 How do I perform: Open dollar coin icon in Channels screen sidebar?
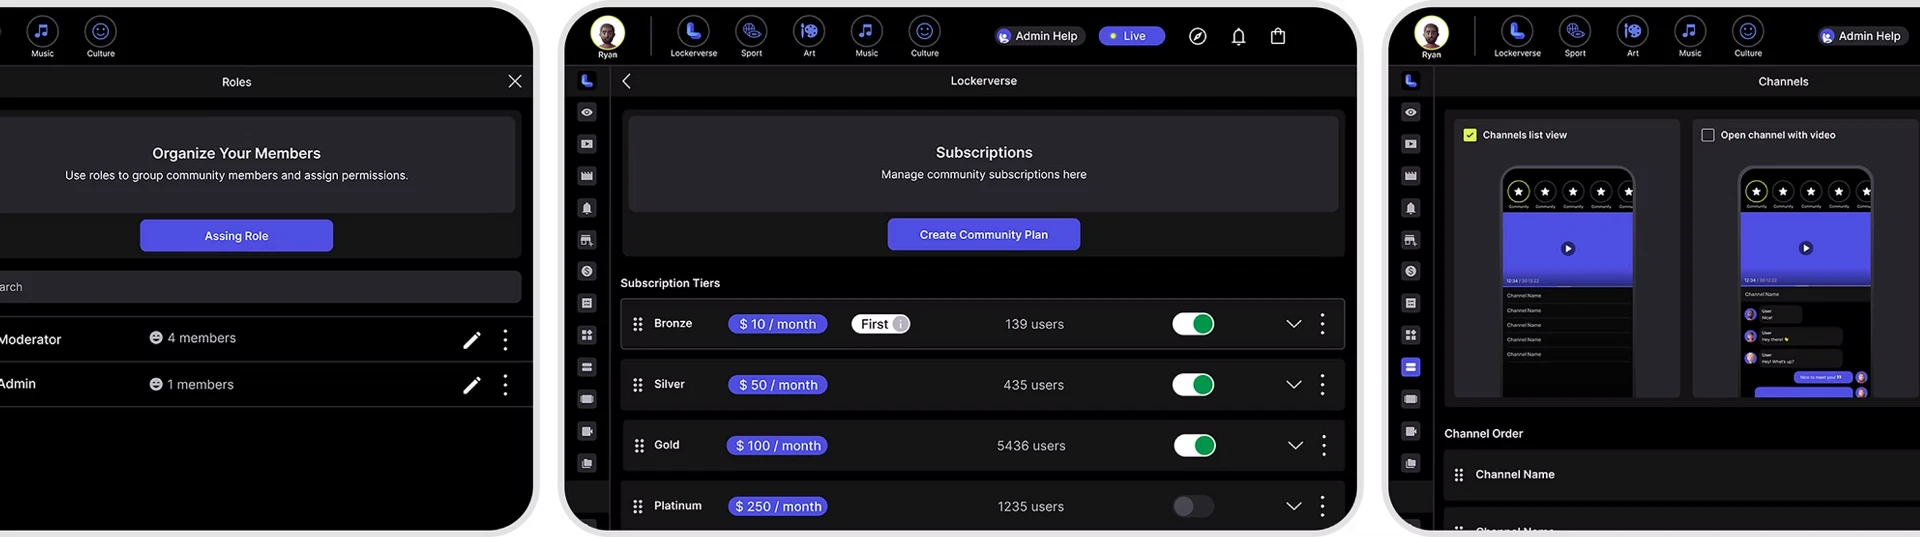tap(1411, 271)
